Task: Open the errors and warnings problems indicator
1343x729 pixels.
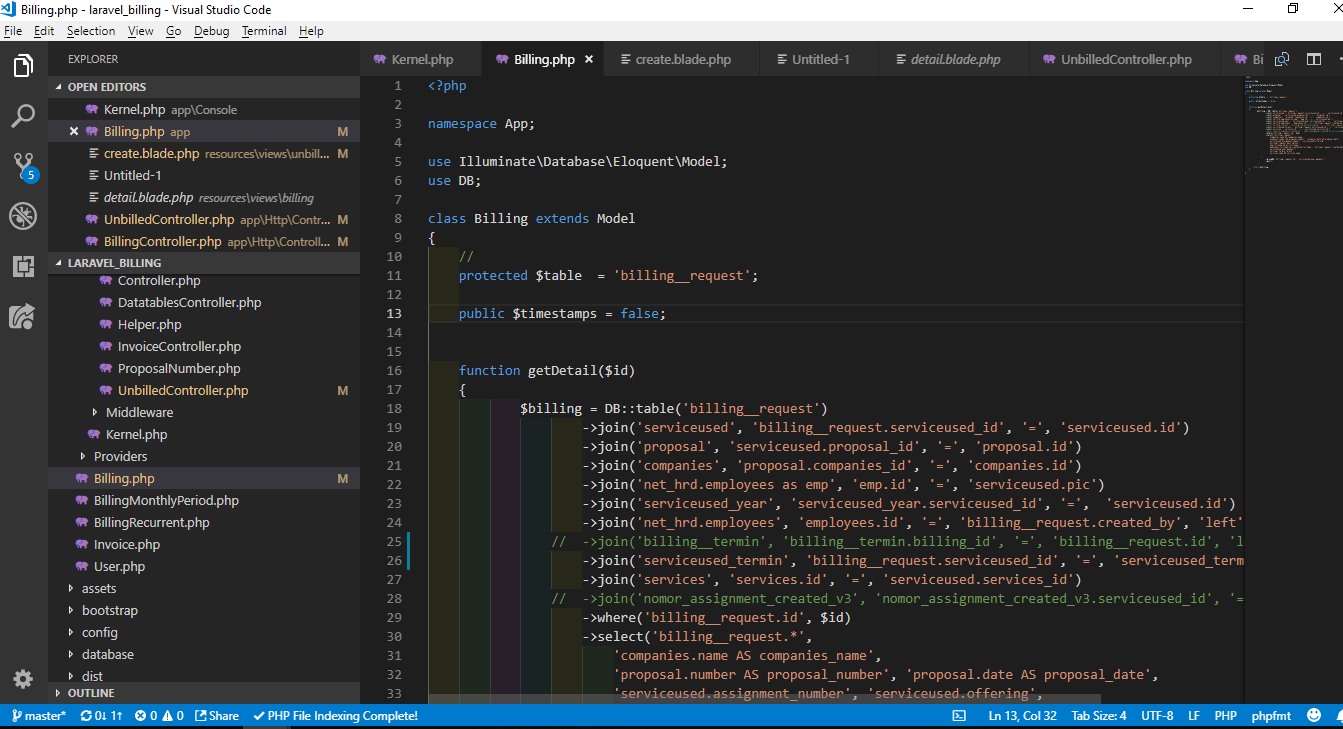Action: [160, 716]
